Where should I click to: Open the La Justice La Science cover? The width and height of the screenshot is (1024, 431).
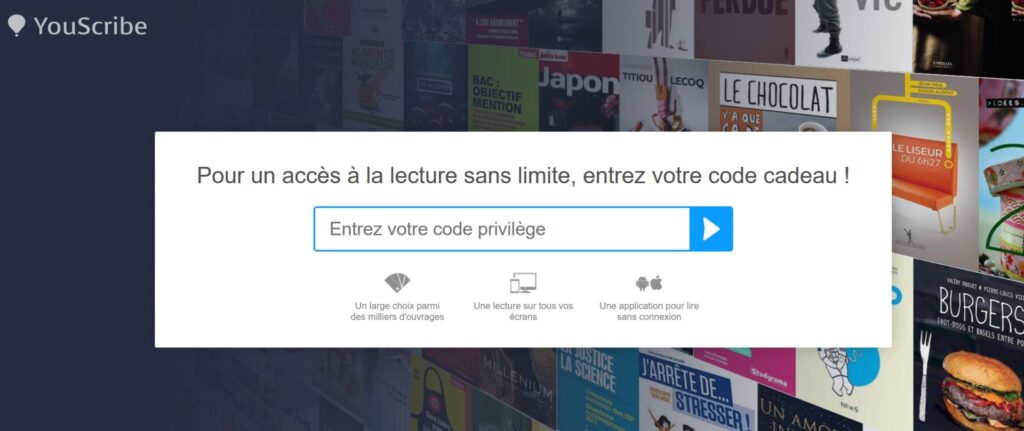pyautogui.click(x=597, y=388)
